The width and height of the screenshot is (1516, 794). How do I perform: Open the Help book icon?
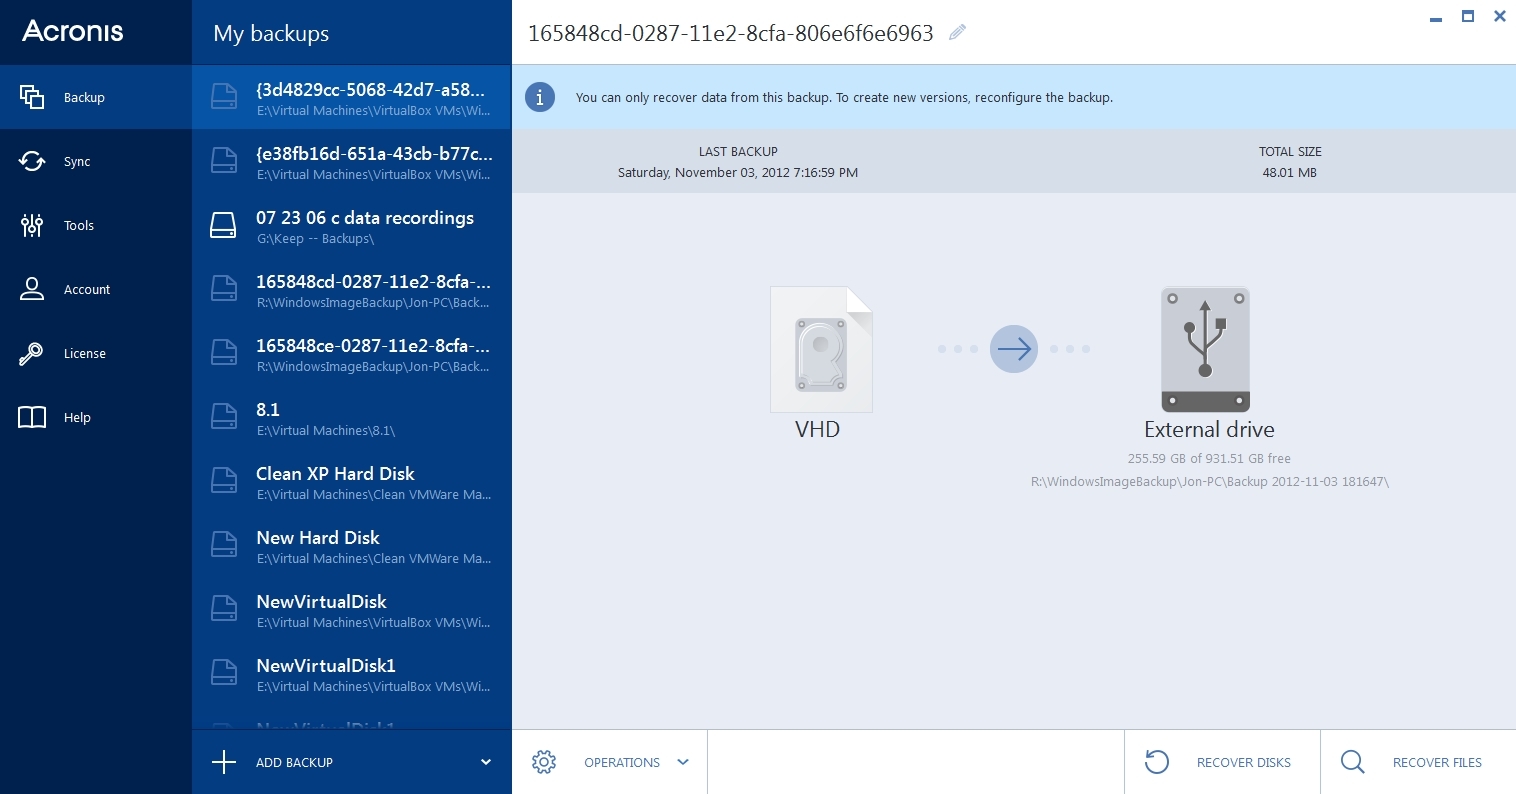[32, 417]
